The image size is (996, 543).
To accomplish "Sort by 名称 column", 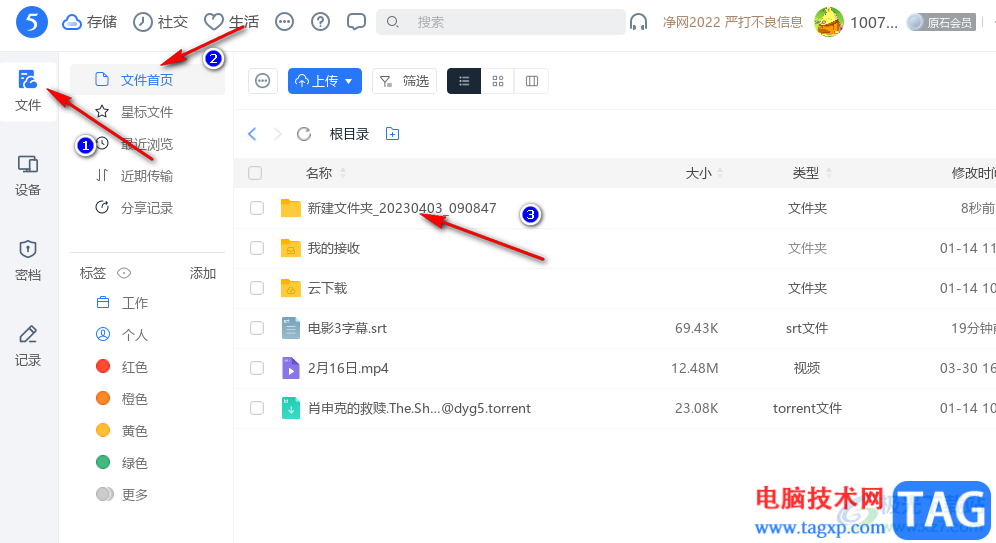I will [325, 173].
